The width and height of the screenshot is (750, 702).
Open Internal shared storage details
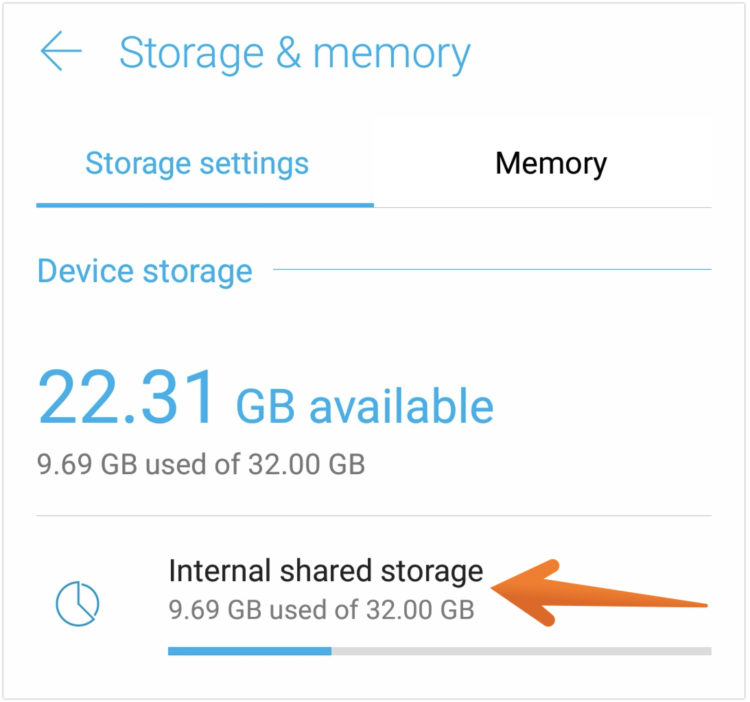tap(326, 572)
